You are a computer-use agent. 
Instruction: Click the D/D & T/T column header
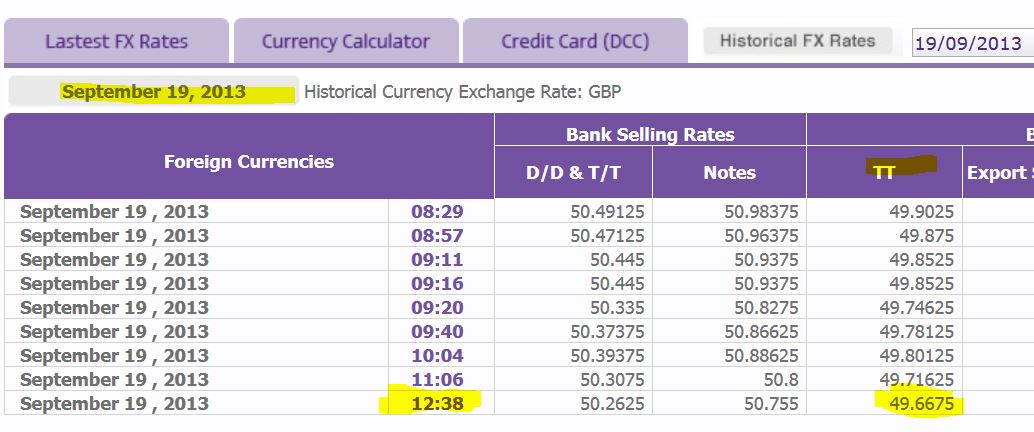573,173
